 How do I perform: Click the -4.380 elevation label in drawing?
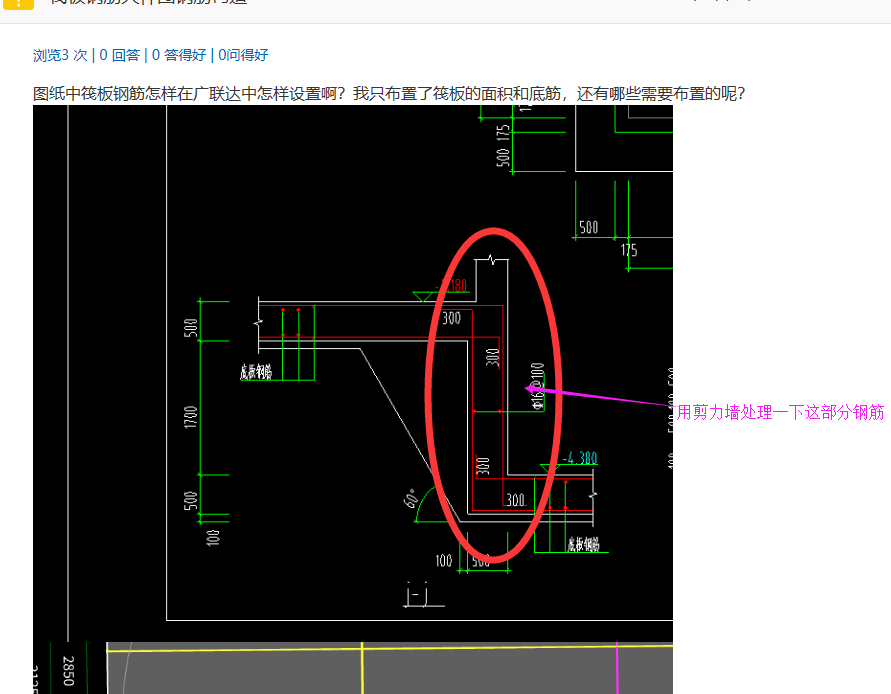coord(580,458)
